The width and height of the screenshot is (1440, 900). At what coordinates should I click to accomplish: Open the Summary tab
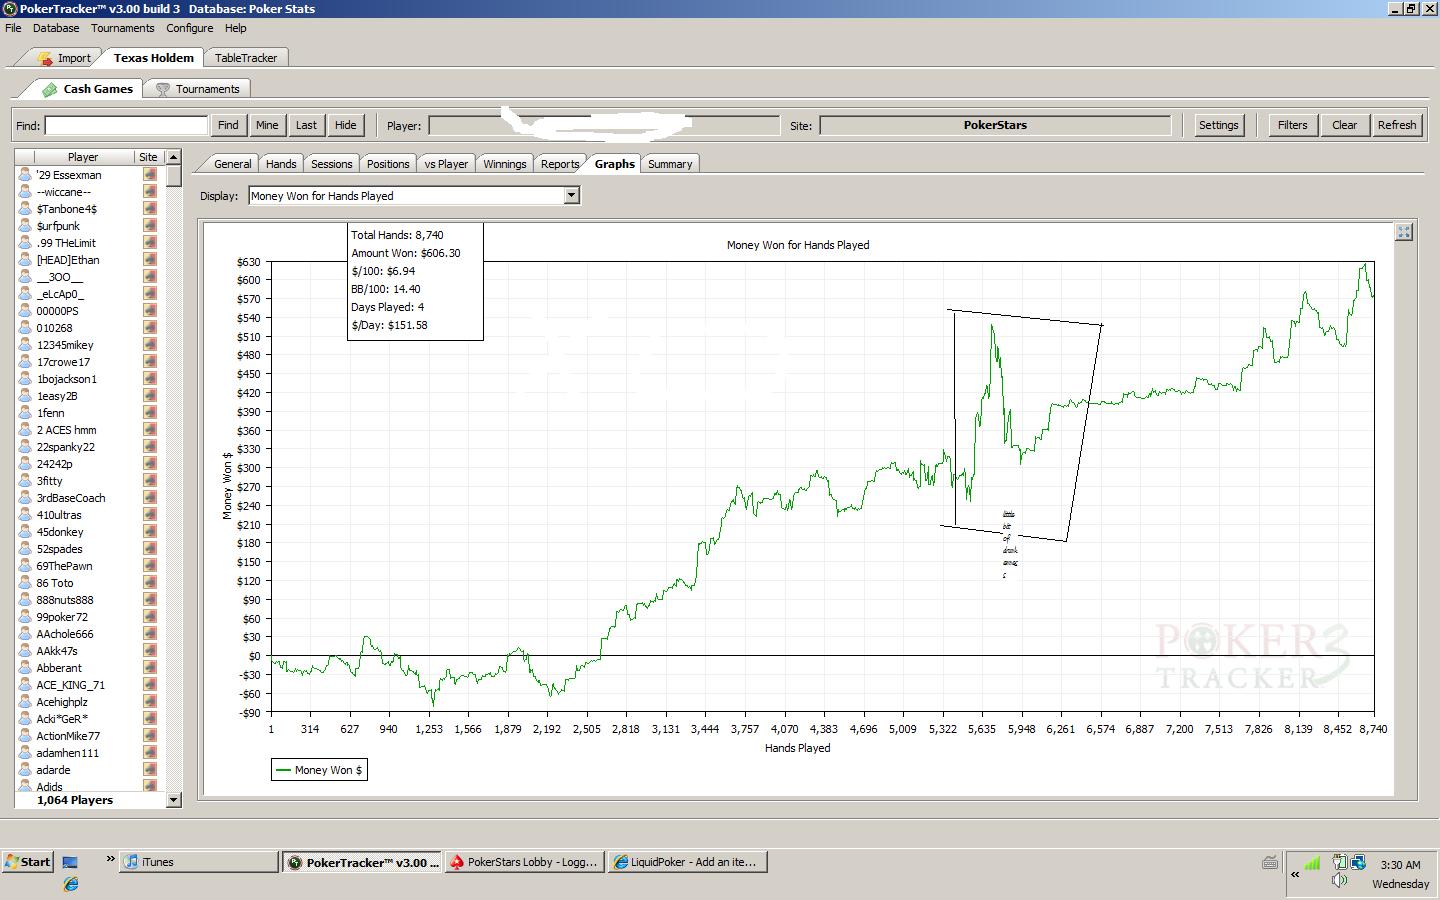670,164
